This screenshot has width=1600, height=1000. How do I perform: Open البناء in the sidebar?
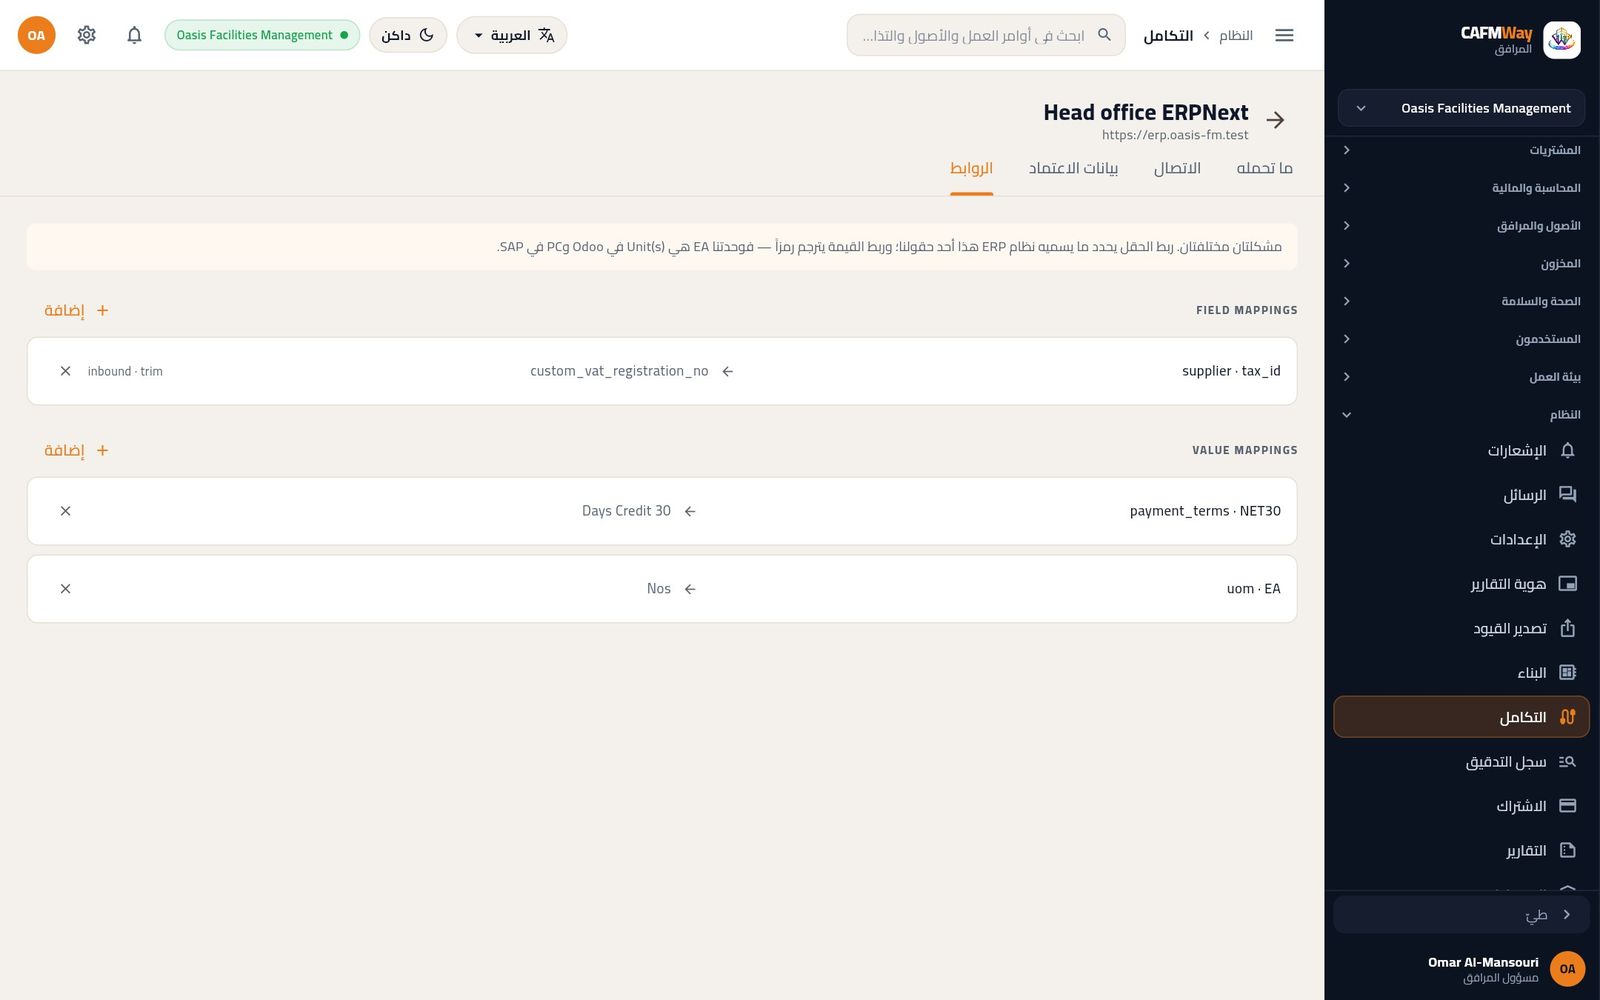tap(1461, 673)
